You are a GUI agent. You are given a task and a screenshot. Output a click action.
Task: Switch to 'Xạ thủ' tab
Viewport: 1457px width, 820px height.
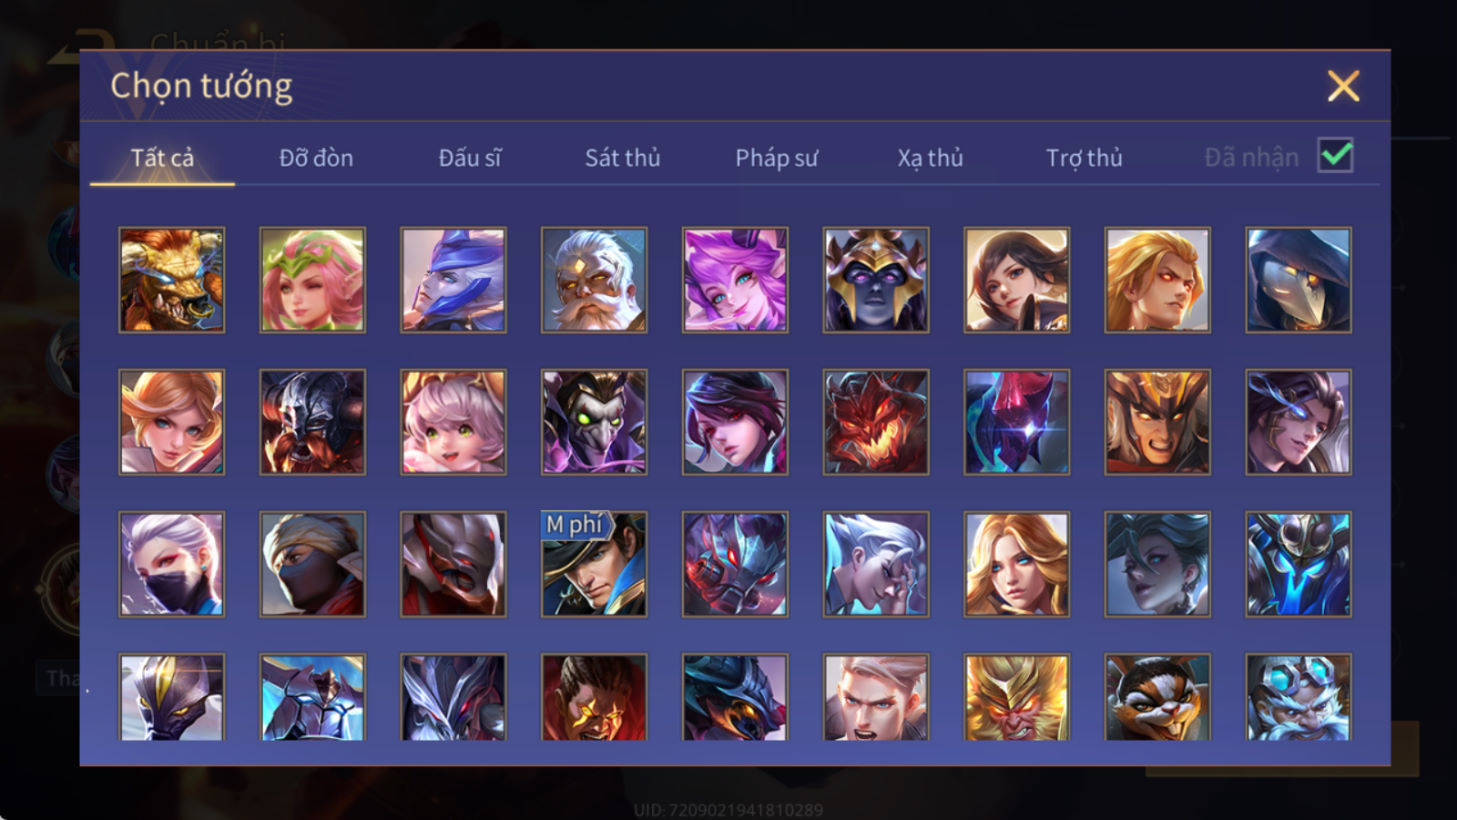930,158
